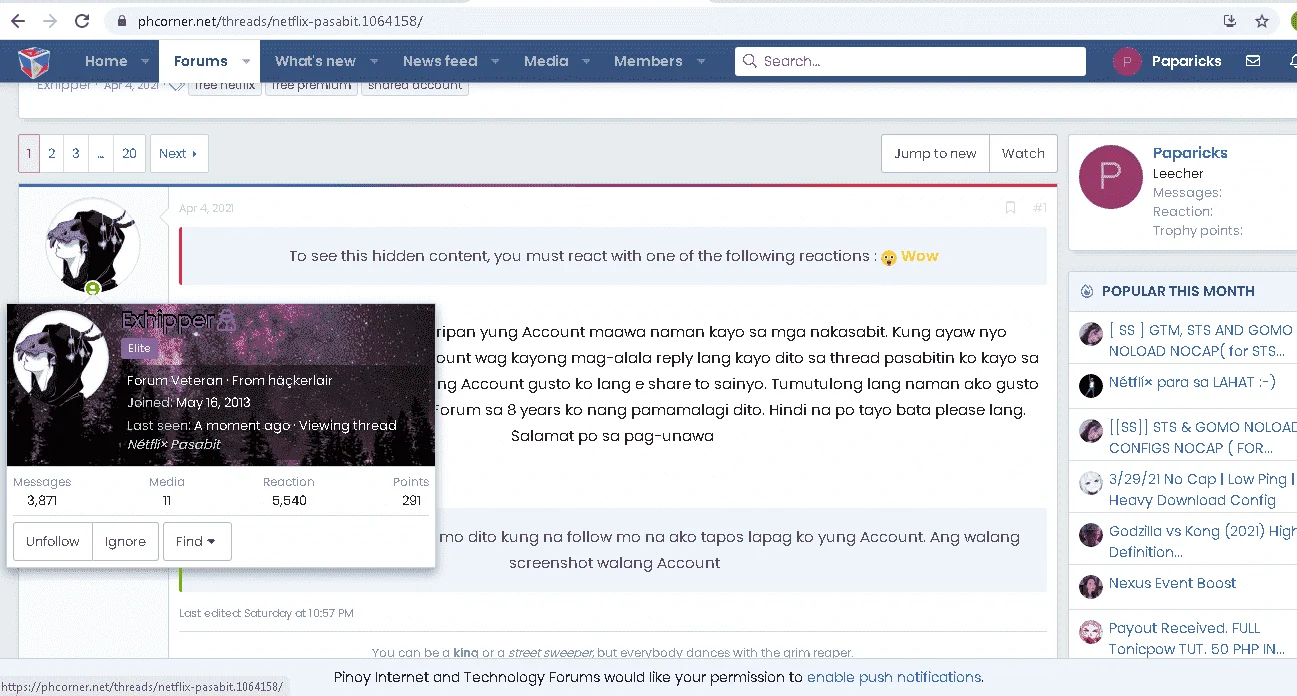The width and height of the screenshot is (1297, 696).
Task: Bookmark page with star icon
Action: click(x=1262, y=21)
